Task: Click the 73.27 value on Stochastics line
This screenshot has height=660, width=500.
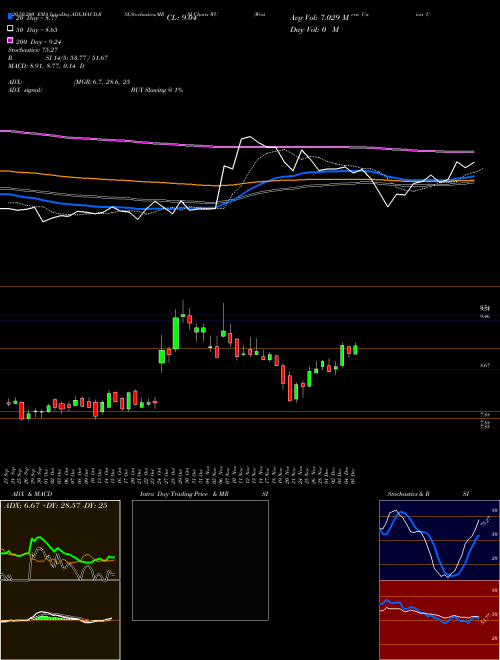Action: (485, 522)
